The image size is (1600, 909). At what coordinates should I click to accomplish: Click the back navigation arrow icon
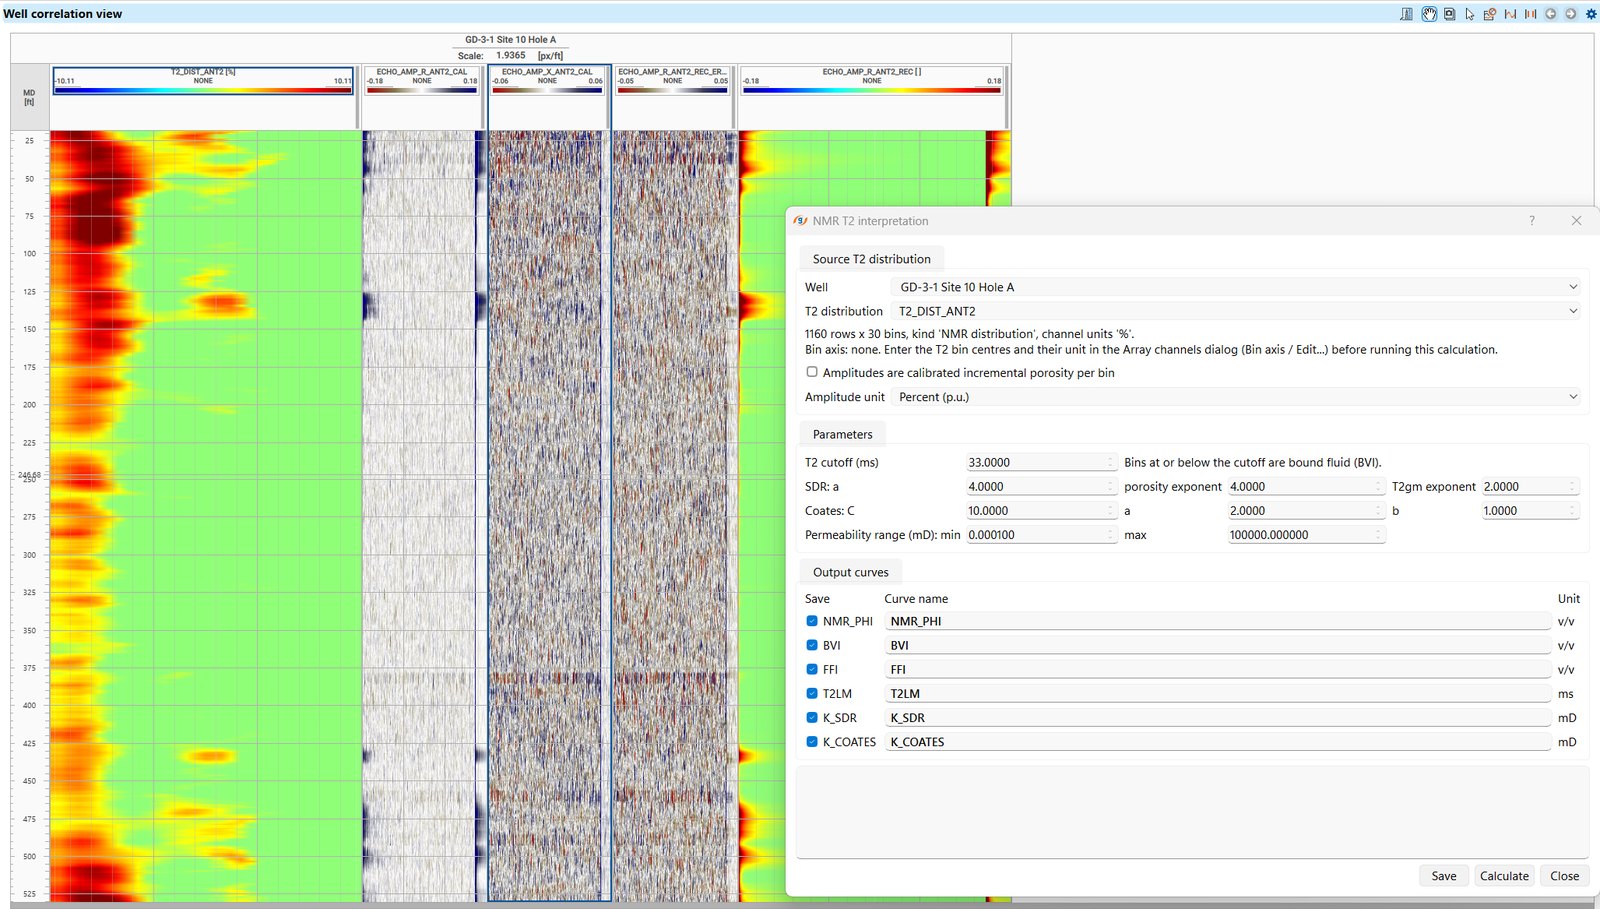click(1551, 14)
